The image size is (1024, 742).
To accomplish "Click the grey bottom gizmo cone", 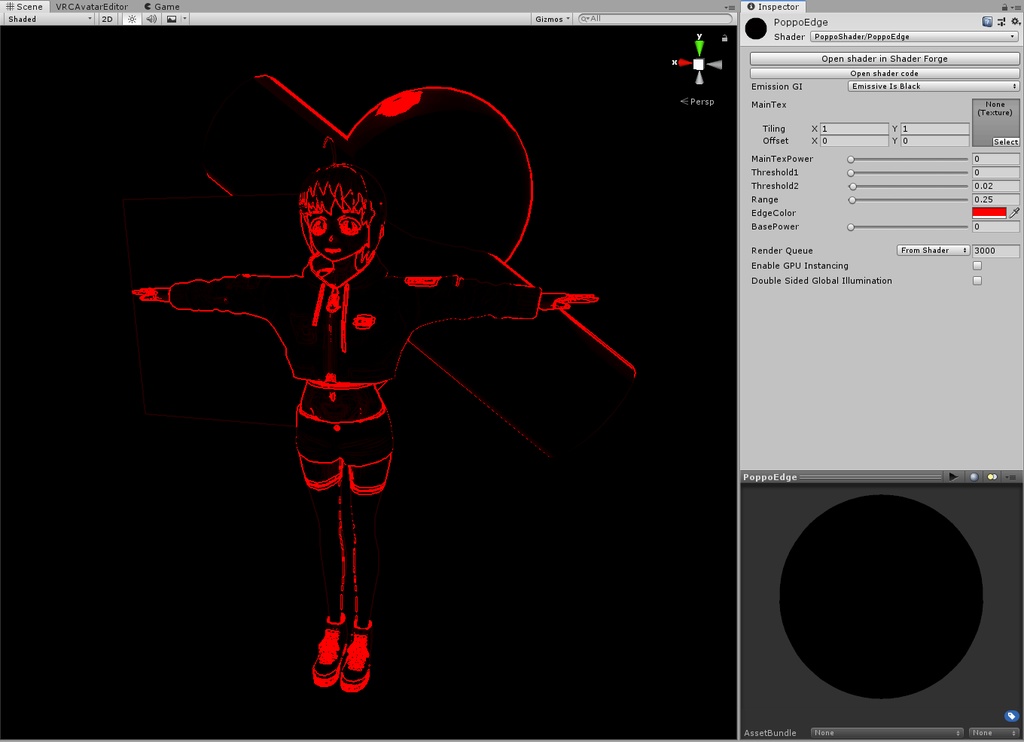I will tap(699, 78).
